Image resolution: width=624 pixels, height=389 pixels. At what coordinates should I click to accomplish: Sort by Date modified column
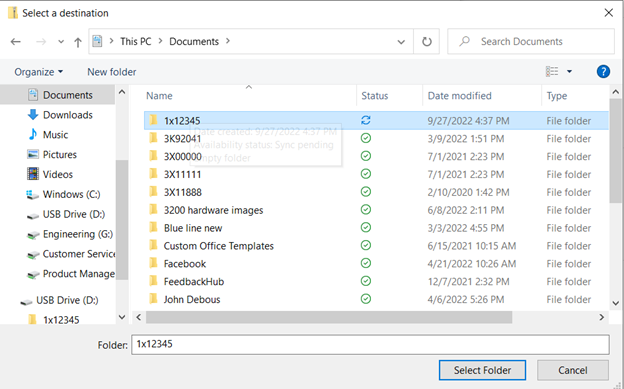459,96
